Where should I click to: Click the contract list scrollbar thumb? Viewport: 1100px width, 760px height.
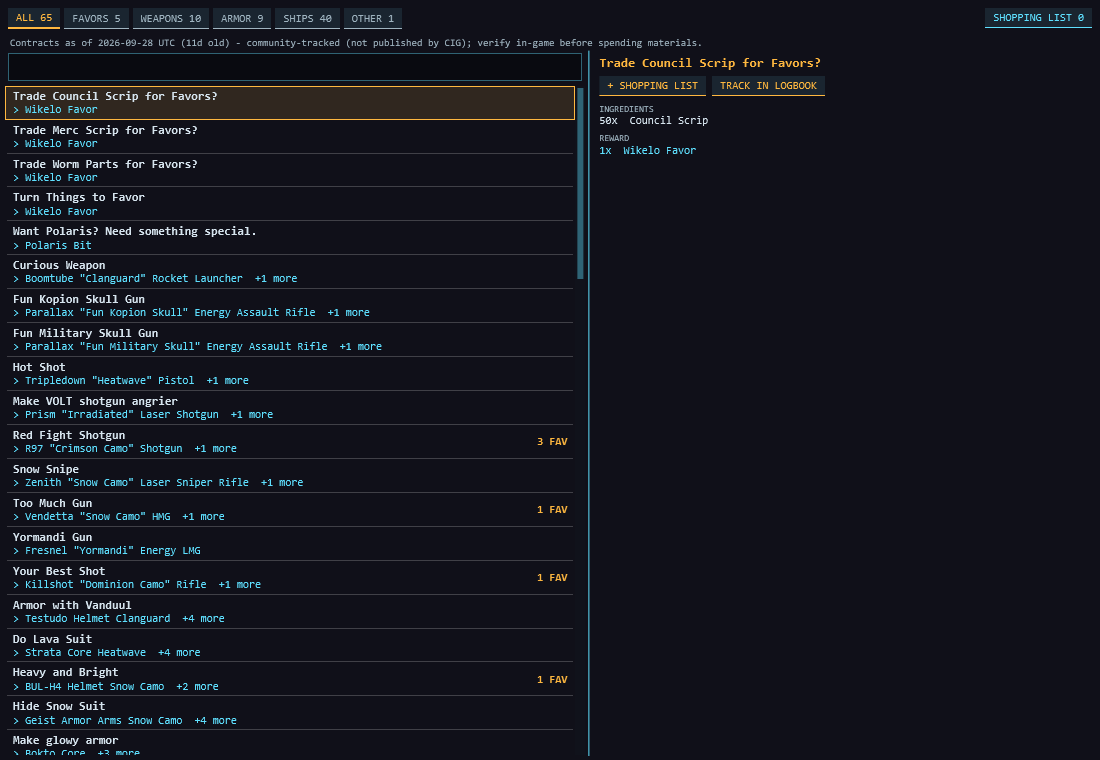click(580, 182)
